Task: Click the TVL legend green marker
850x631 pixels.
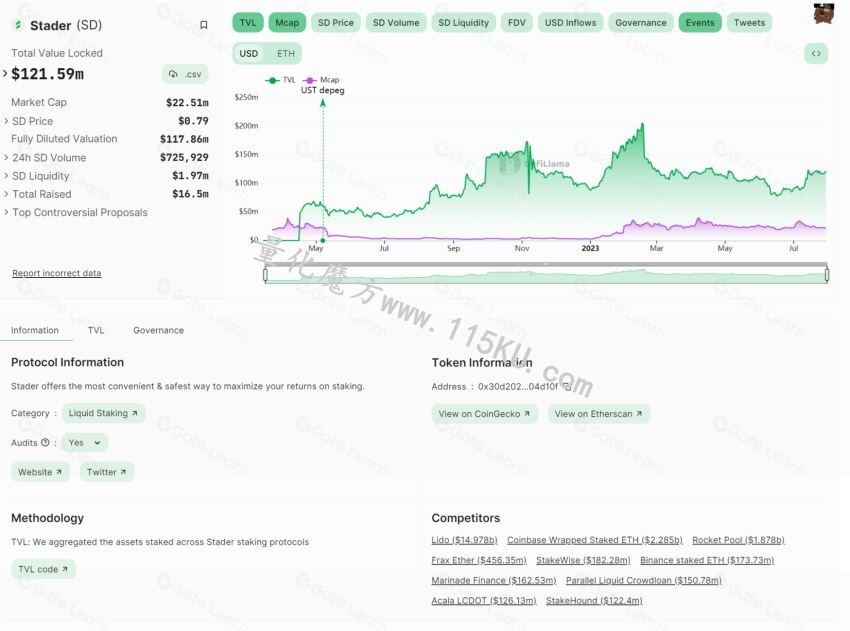Action: pyautogui.click(x=272, y=80)
